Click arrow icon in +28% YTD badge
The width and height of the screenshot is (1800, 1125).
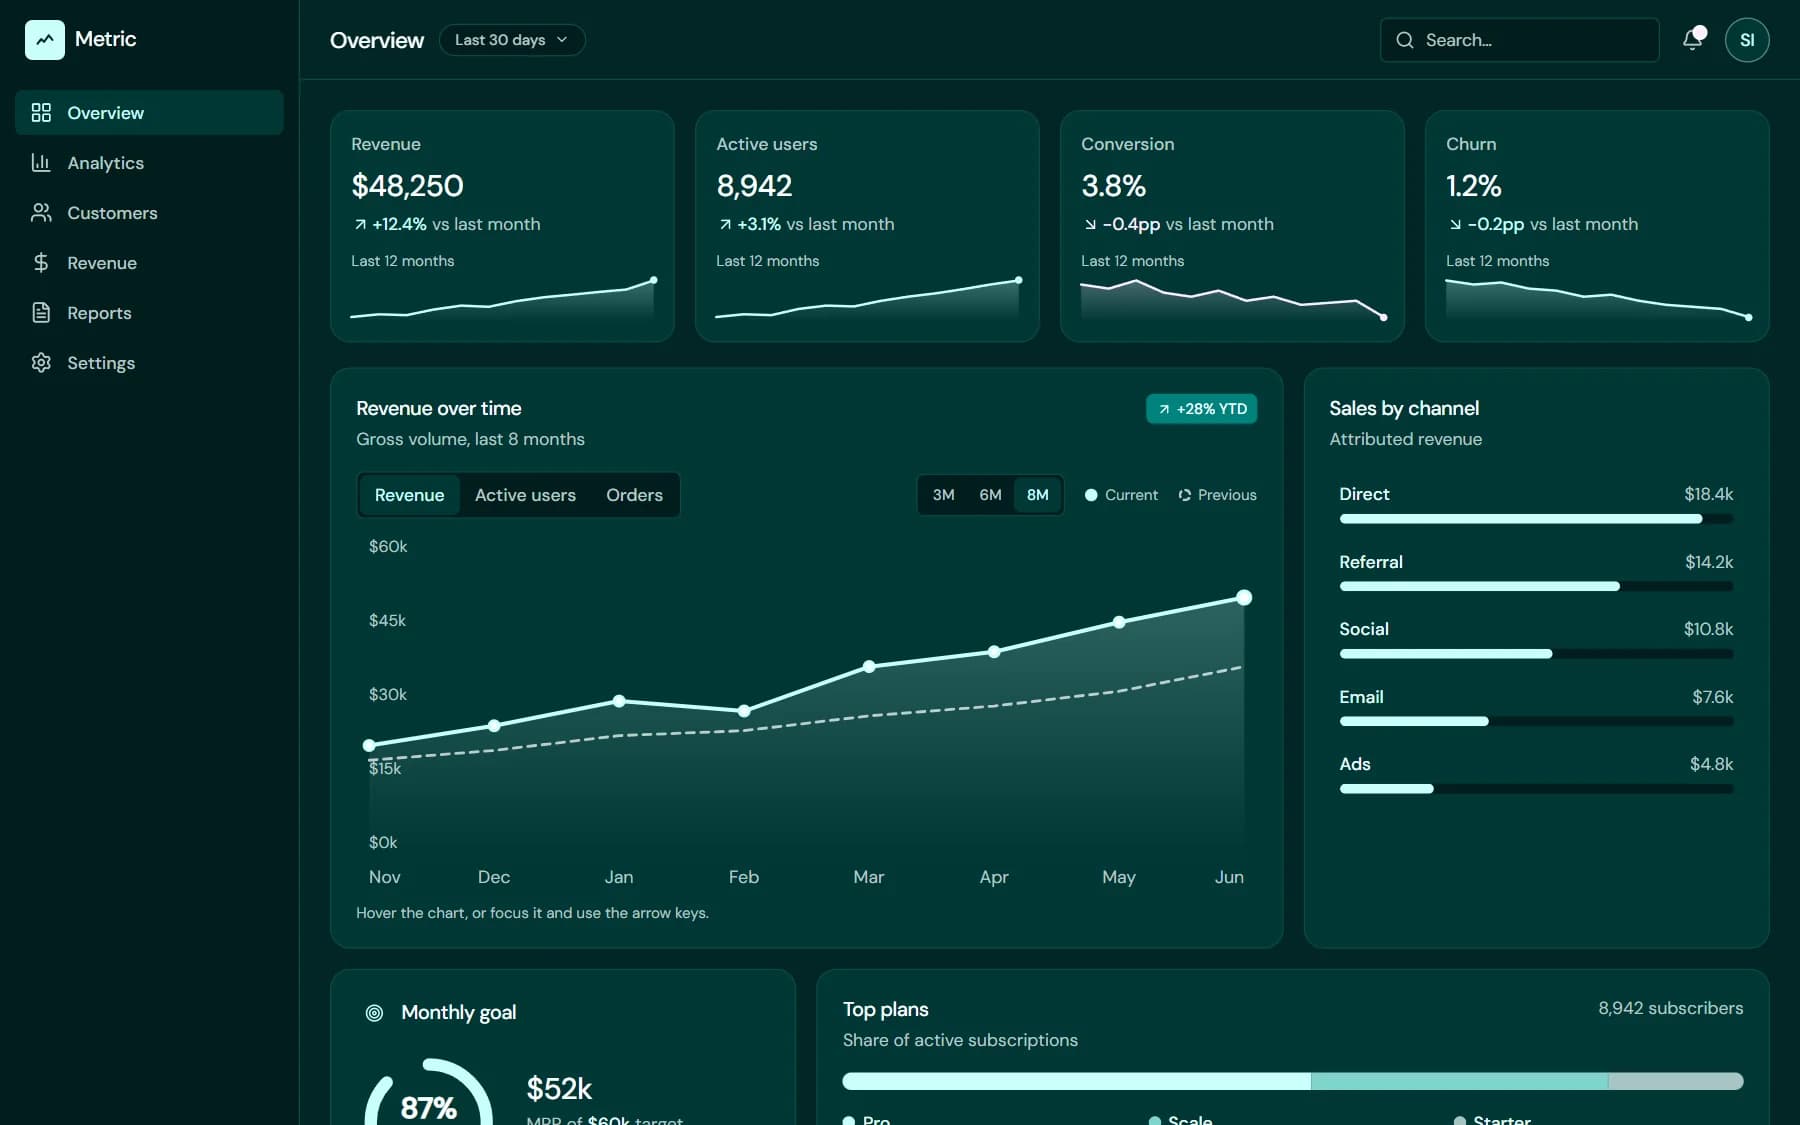tap(1164, 409)
